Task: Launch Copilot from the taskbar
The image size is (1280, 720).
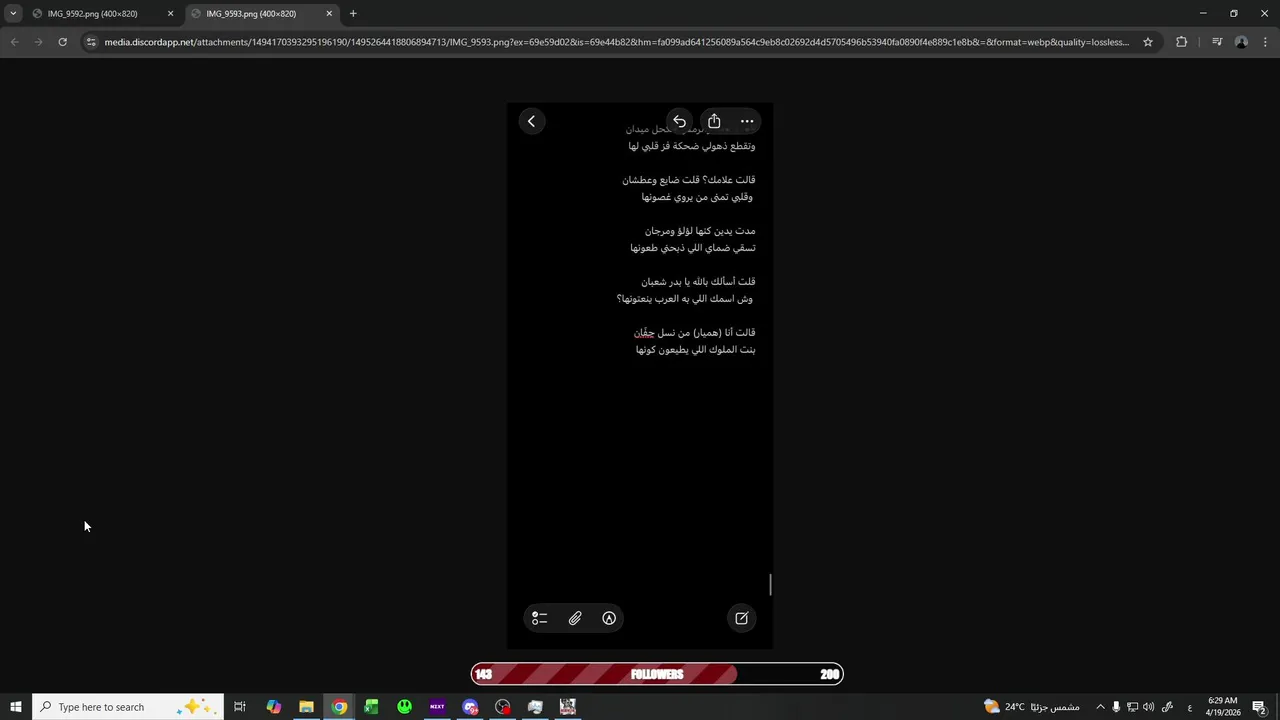Action: click(x=273, y=707)
